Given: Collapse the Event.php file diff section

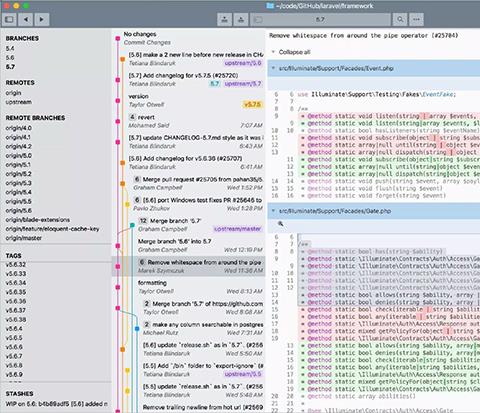Looking at the screenshot, I should 273,68.
